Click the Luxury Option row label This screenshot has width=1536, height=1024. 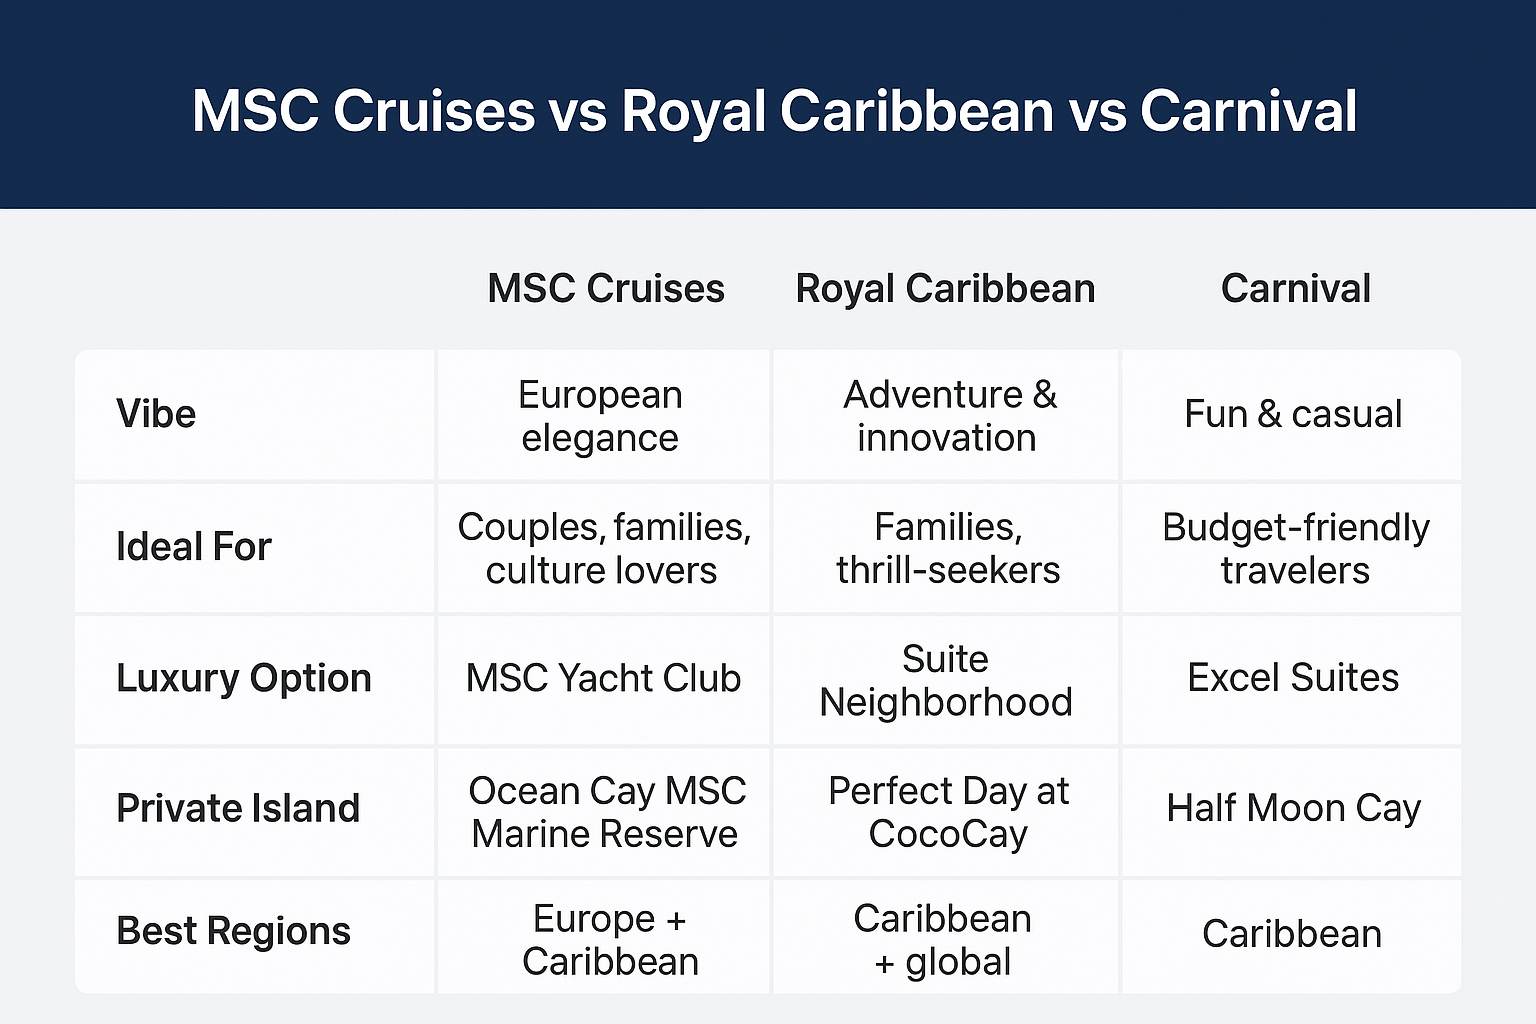tap(244, 678)
